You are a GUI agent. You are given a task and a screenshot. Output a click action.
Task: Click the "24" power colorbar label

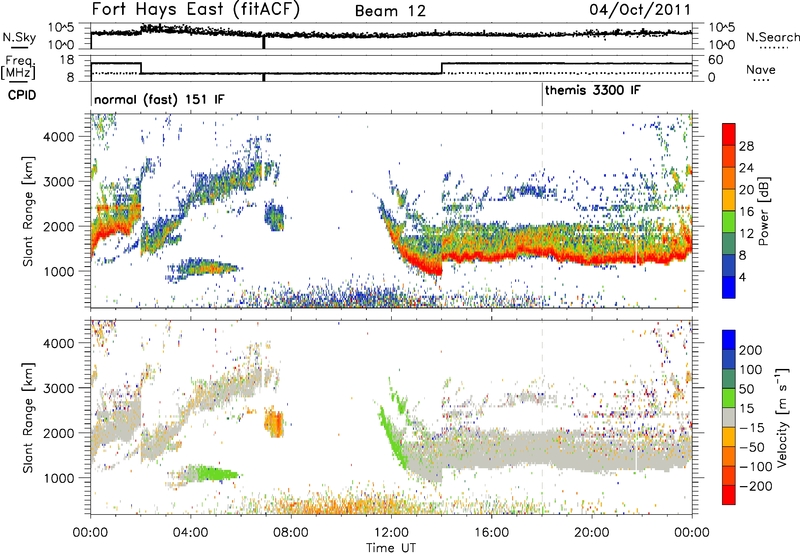(746, 168)
